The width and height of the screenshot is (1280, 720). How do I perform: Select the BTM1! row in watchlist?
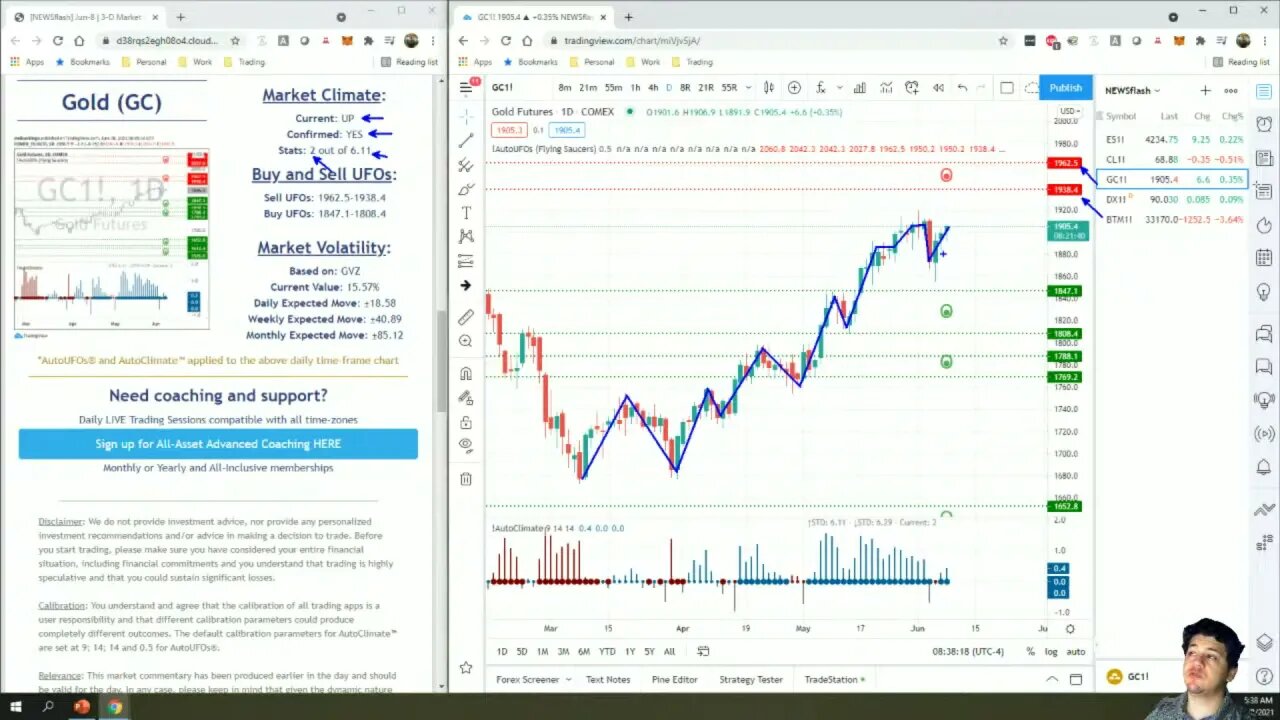point(1173,219)
